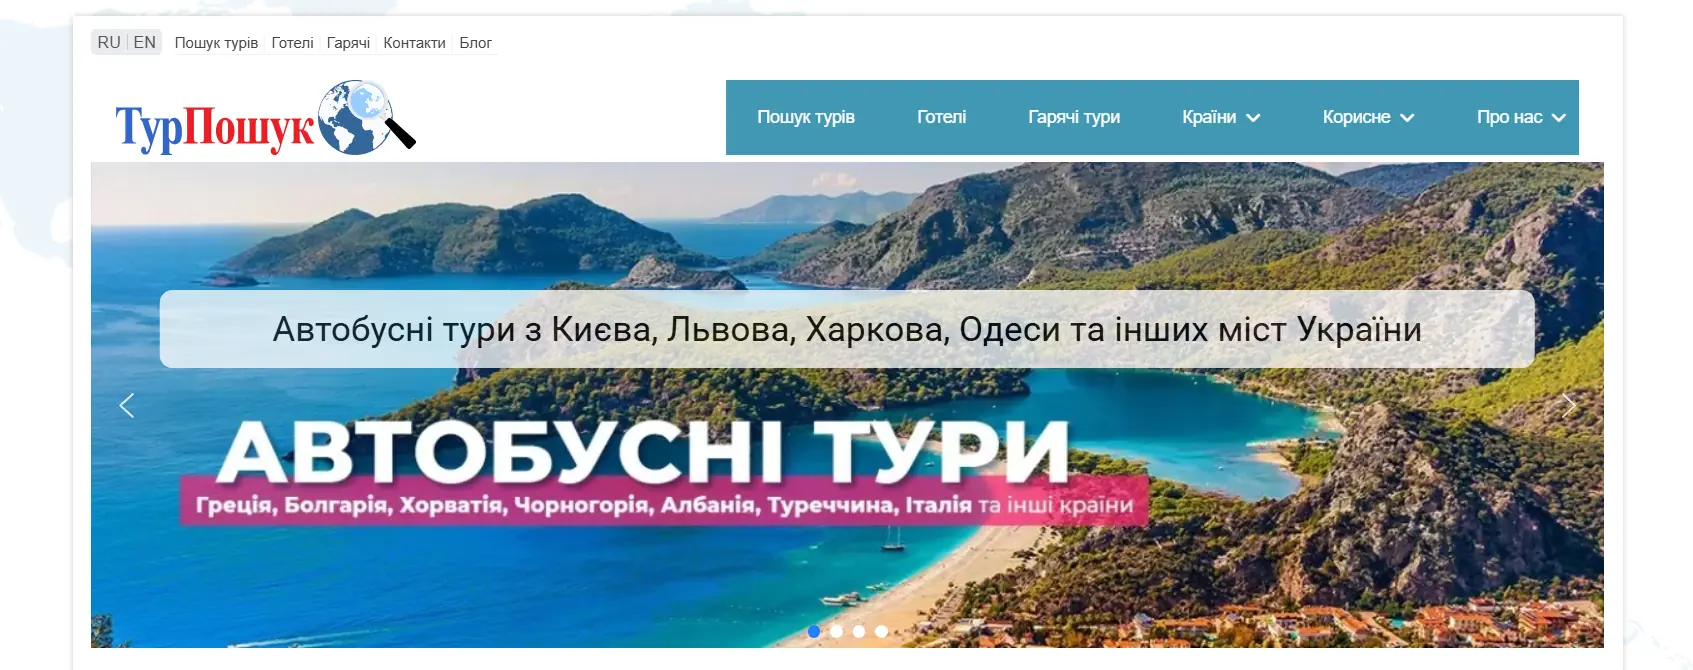Image resolution: width=1693 pixels, height=670 pixels.
Task: Switch site language to EN
Action: tap(145, 42)
